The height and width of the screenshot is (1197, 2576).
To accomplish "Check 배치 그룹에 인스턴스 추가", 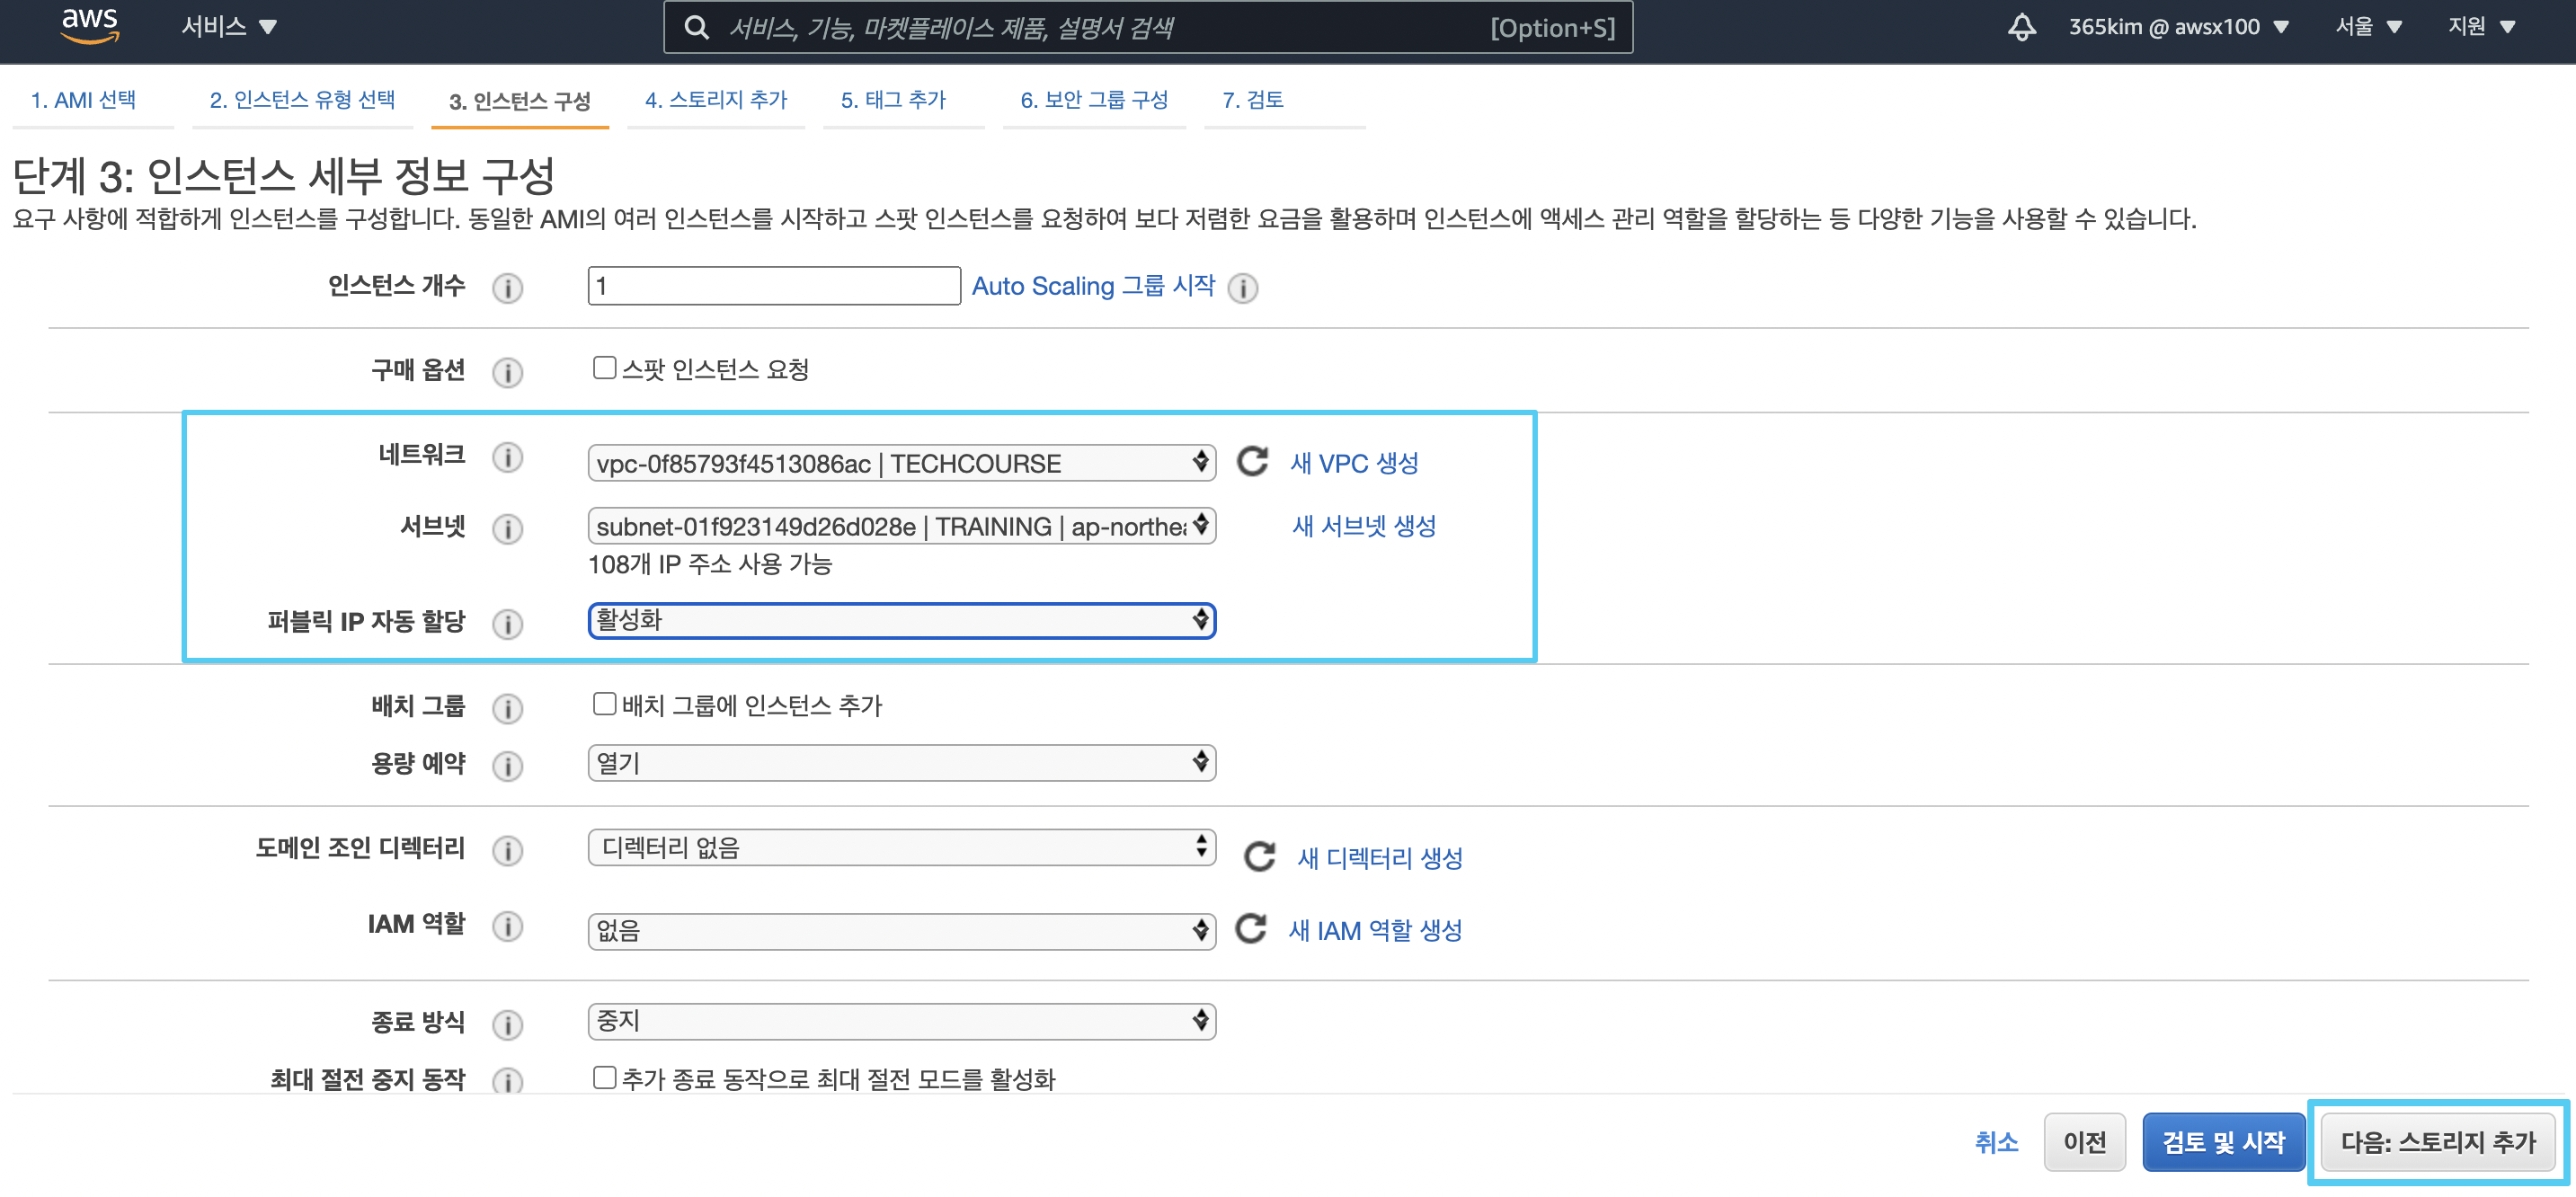I will pos(604,704).
